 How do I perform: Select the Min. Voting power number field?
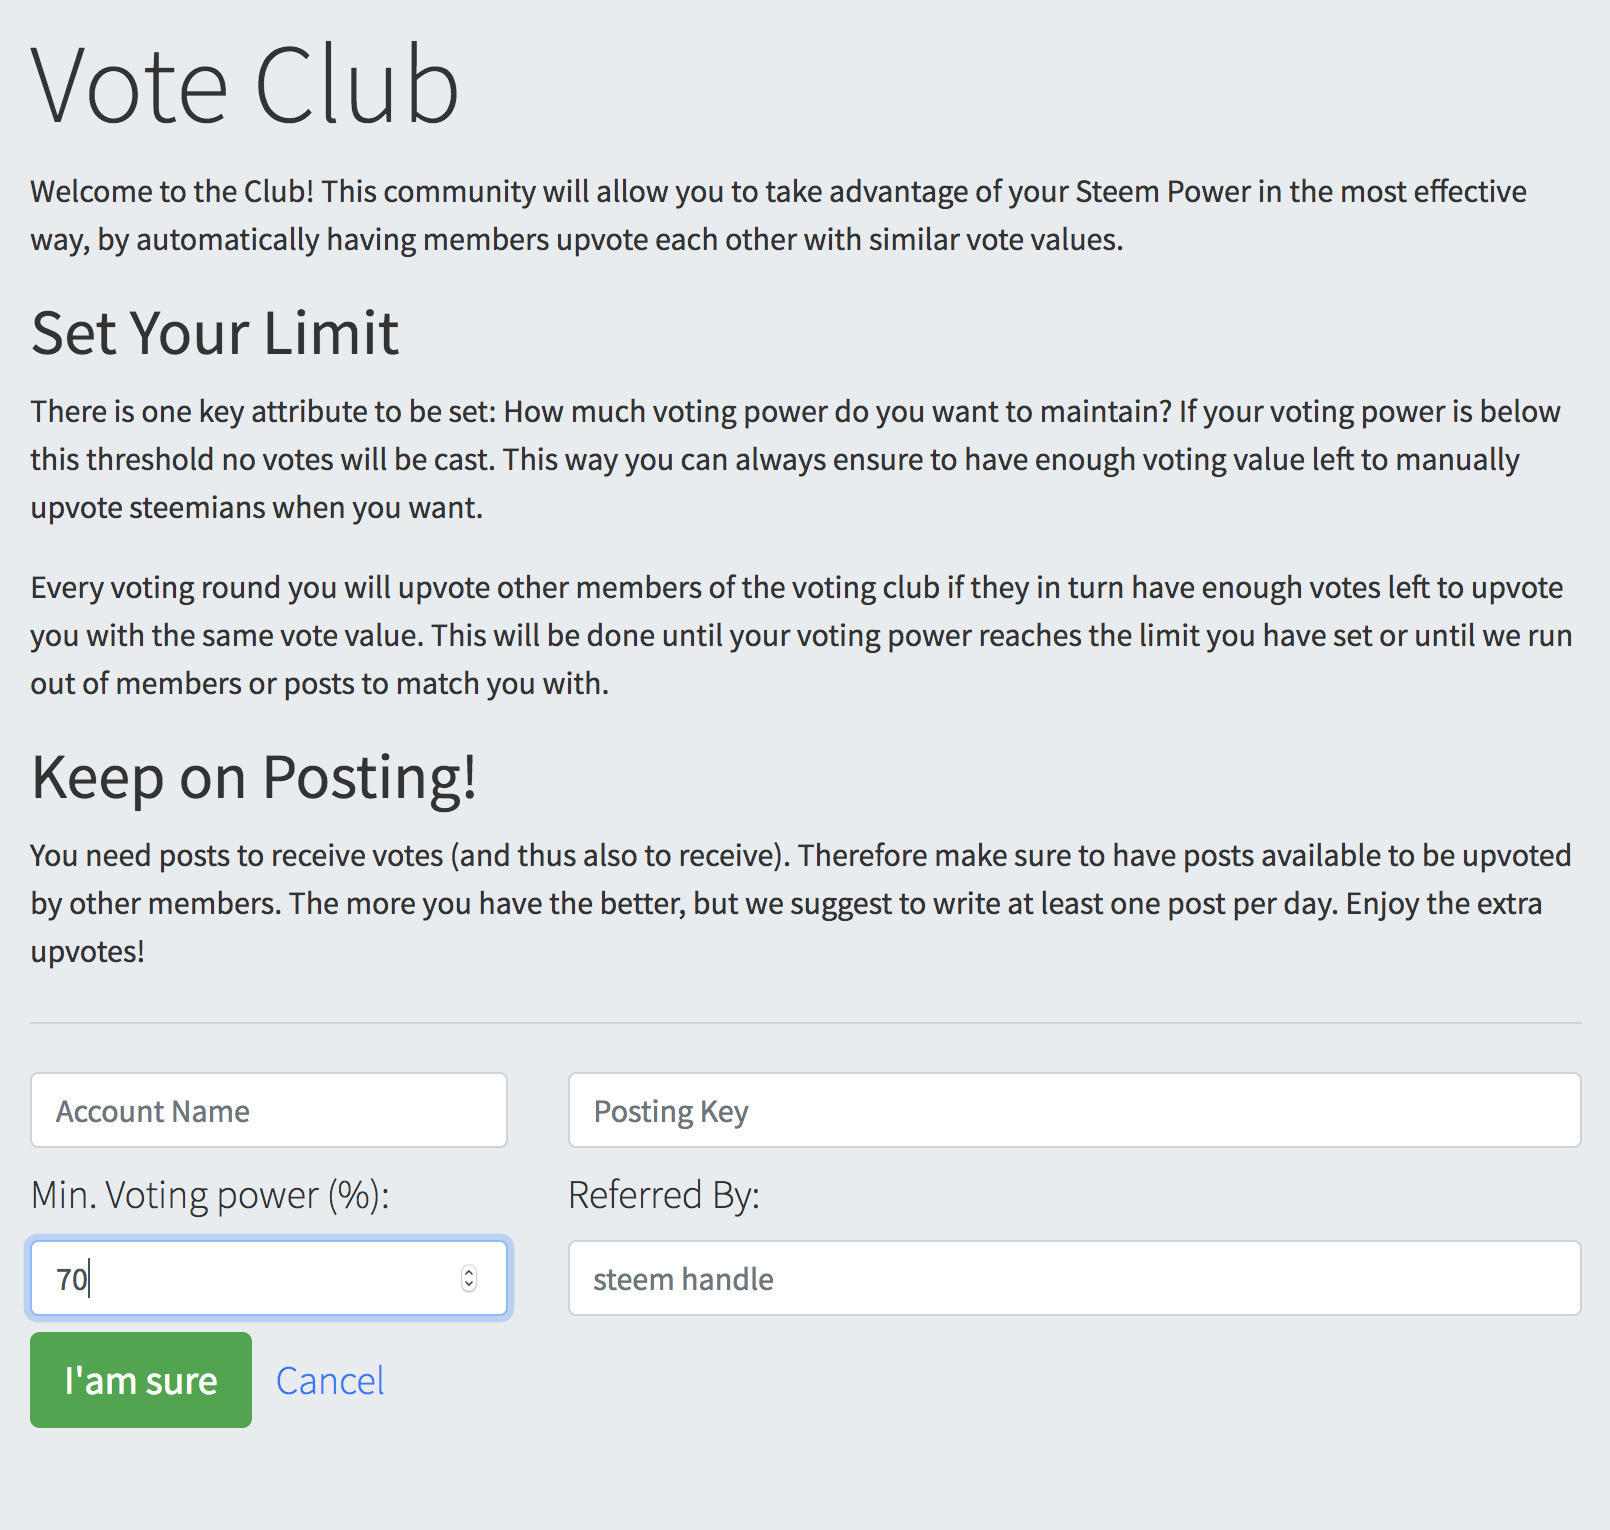pyautogui.click(x=250, y=1278)
